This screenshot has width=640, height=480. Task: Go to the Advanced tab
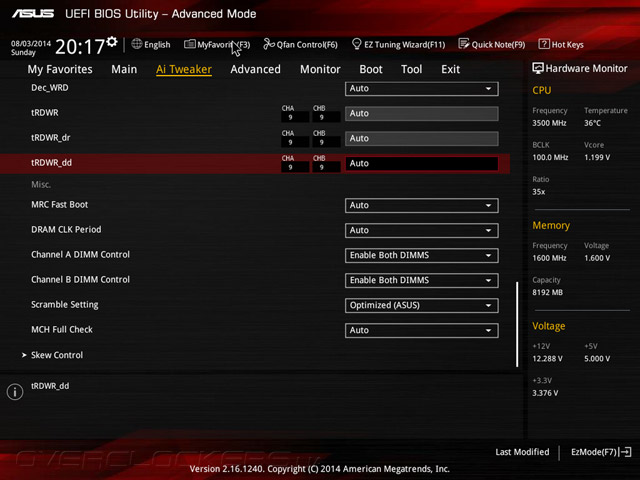[256, 69]
